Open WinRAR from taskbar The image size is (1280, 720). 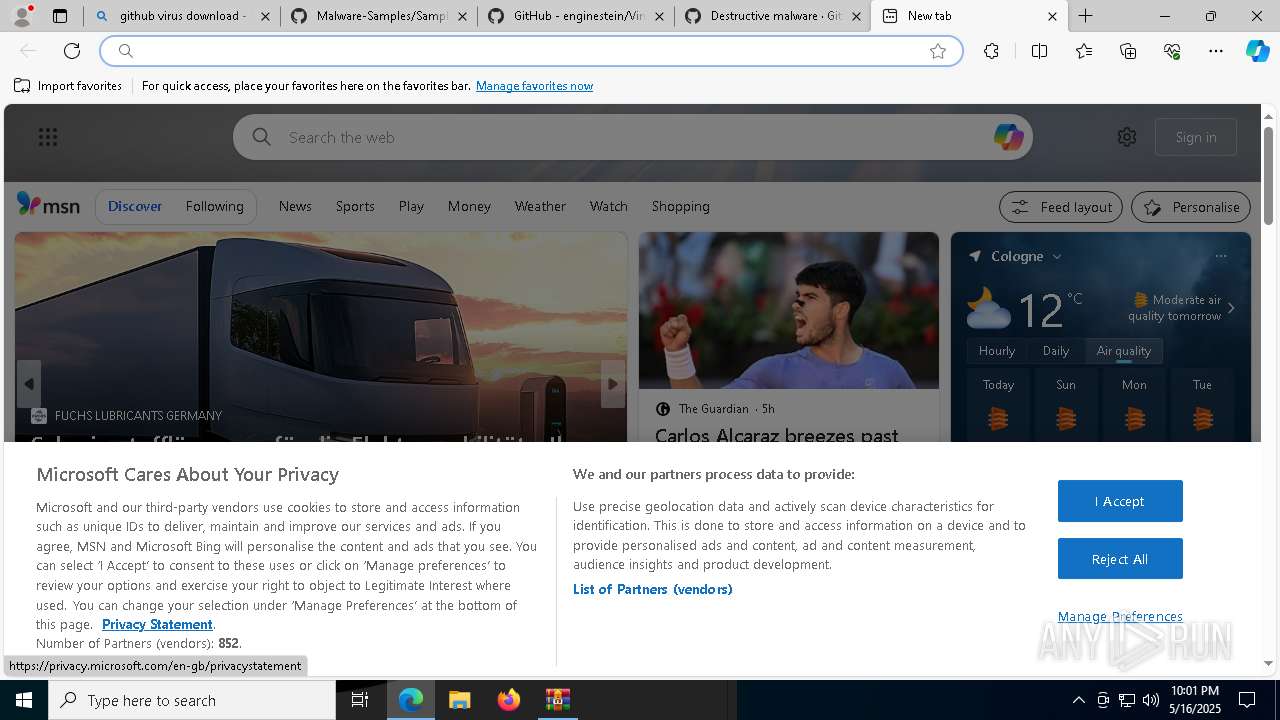[557, 700]
